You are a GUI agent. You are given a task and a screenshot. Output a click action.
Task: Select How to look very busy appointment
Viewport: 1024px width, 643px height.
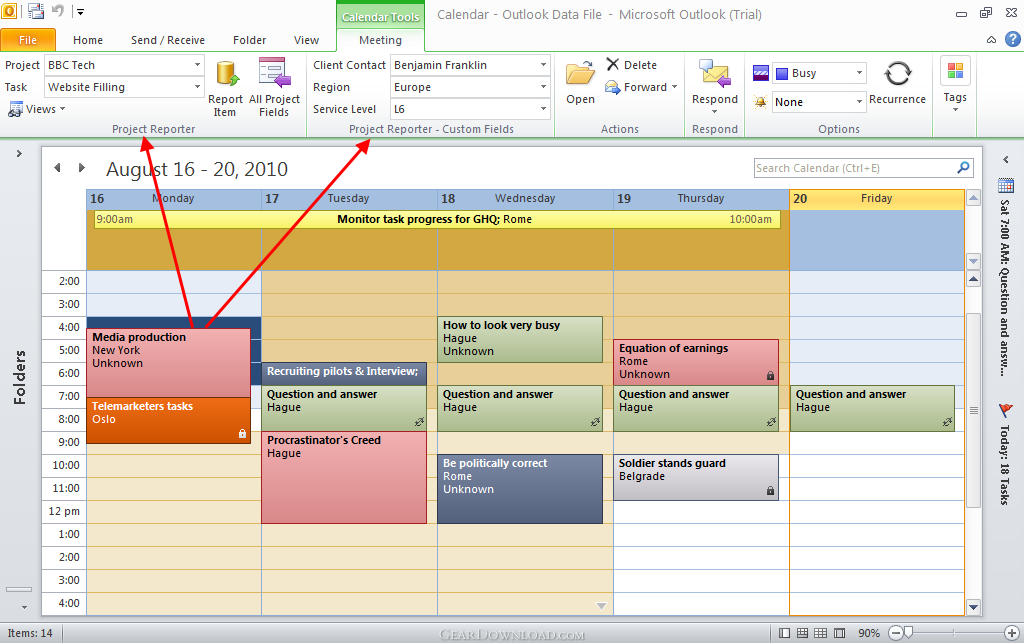click(520, 339)
